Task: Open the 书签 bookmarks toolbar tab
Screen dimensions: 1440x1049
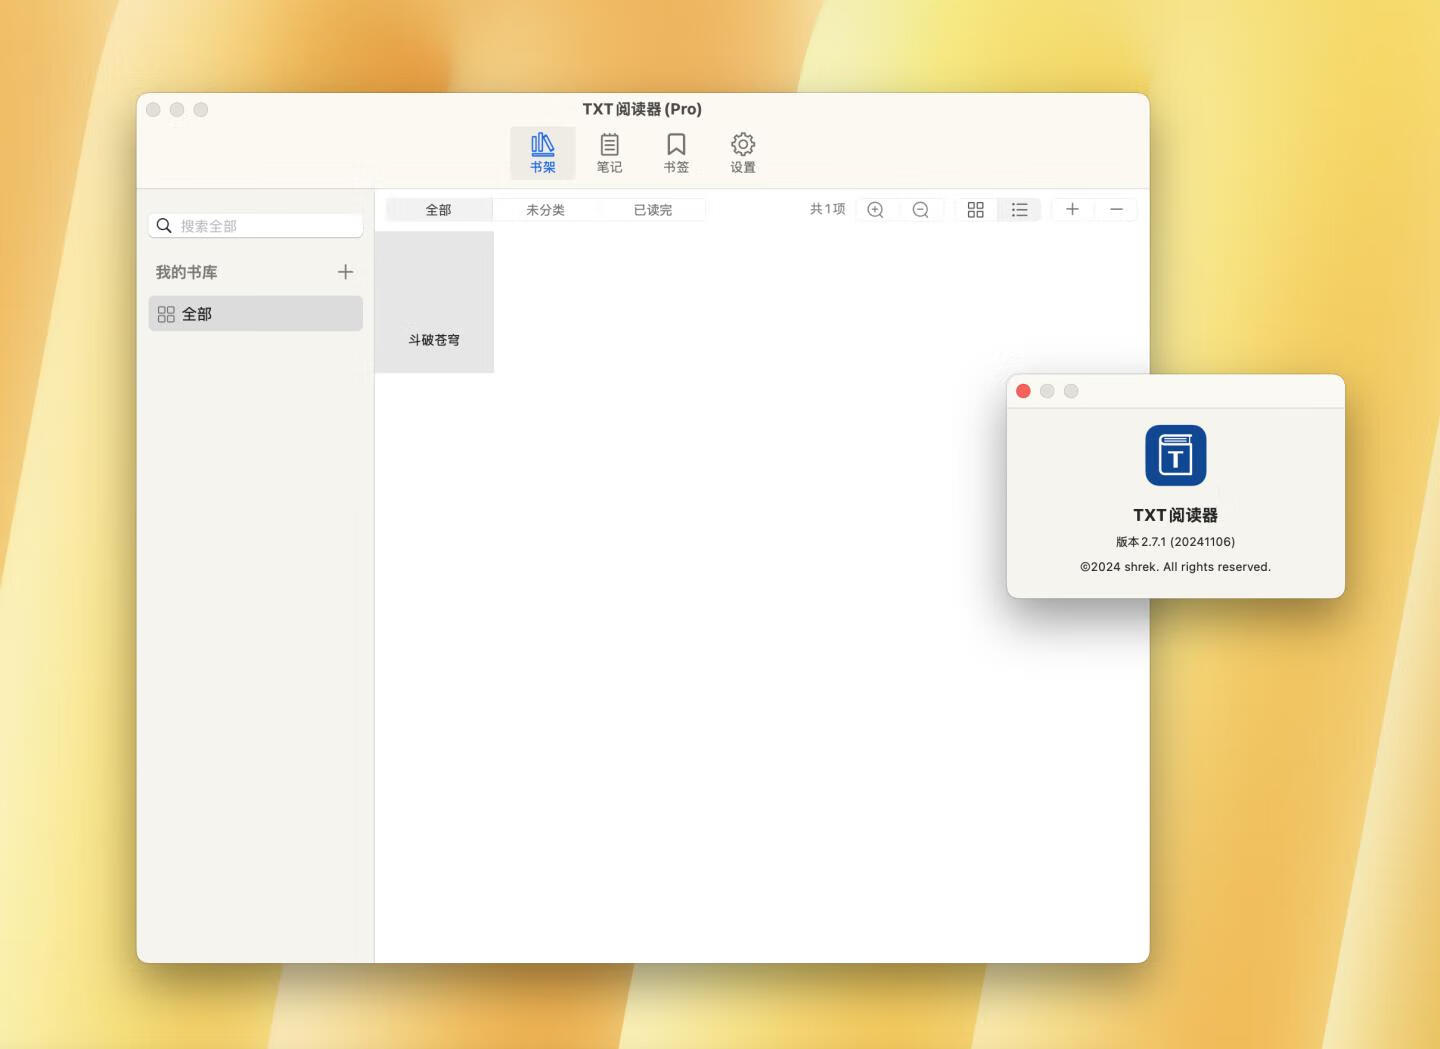Action: (676, 153)
